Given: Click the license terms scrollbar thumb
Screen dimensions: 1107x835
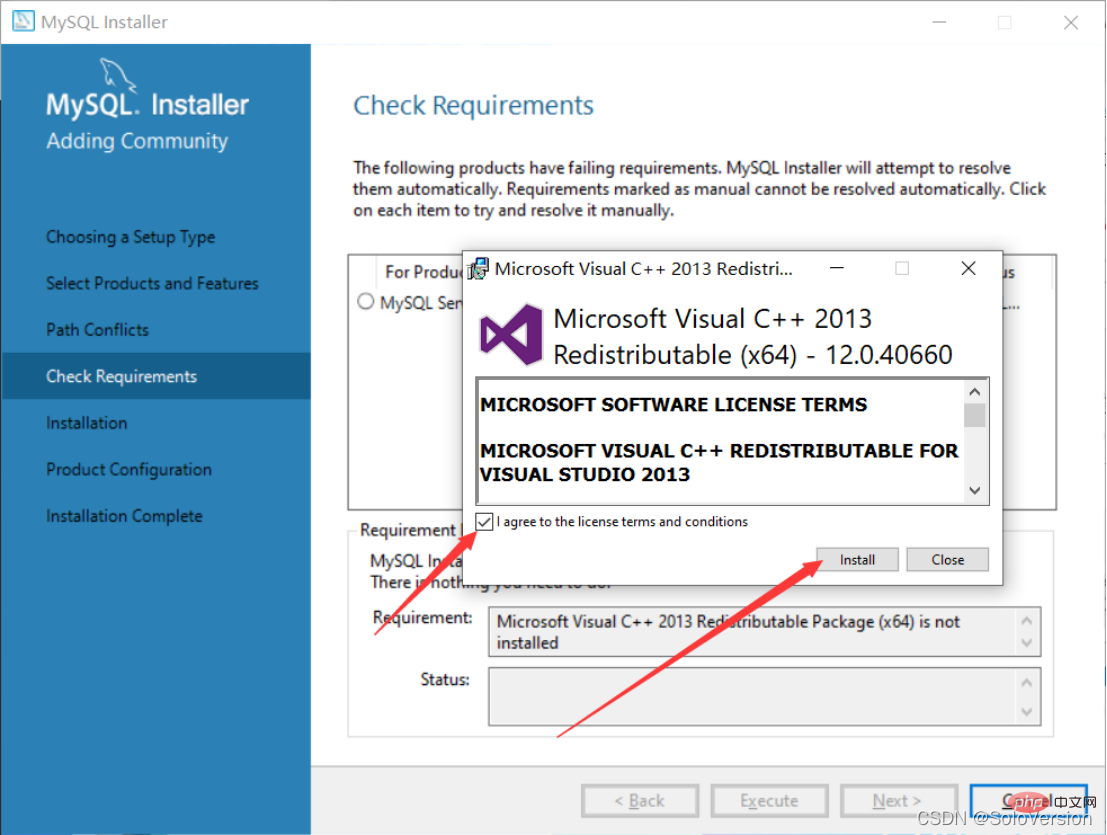Looking at the screenshot, I should 974,416.
